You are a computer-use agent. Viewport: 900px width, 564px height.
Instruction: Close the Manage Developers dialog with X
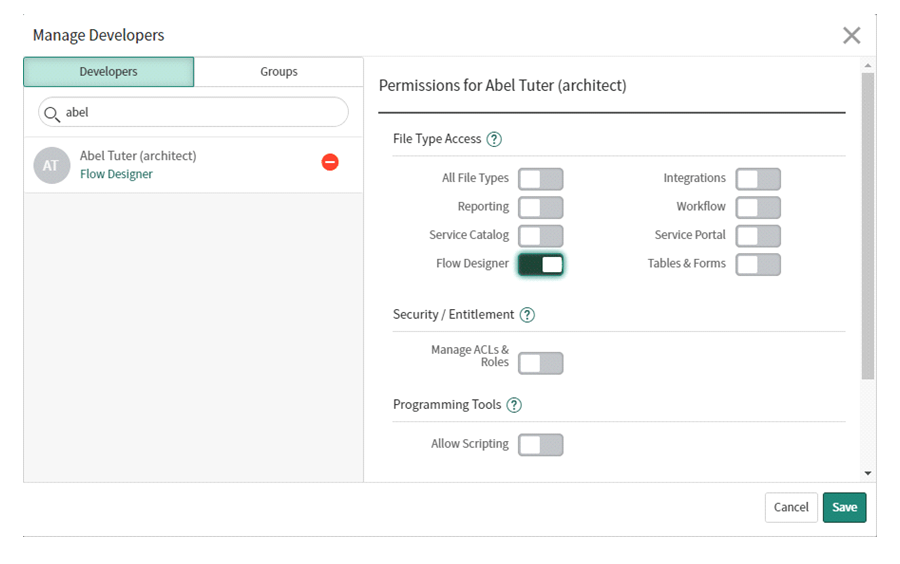click(851, 36)
